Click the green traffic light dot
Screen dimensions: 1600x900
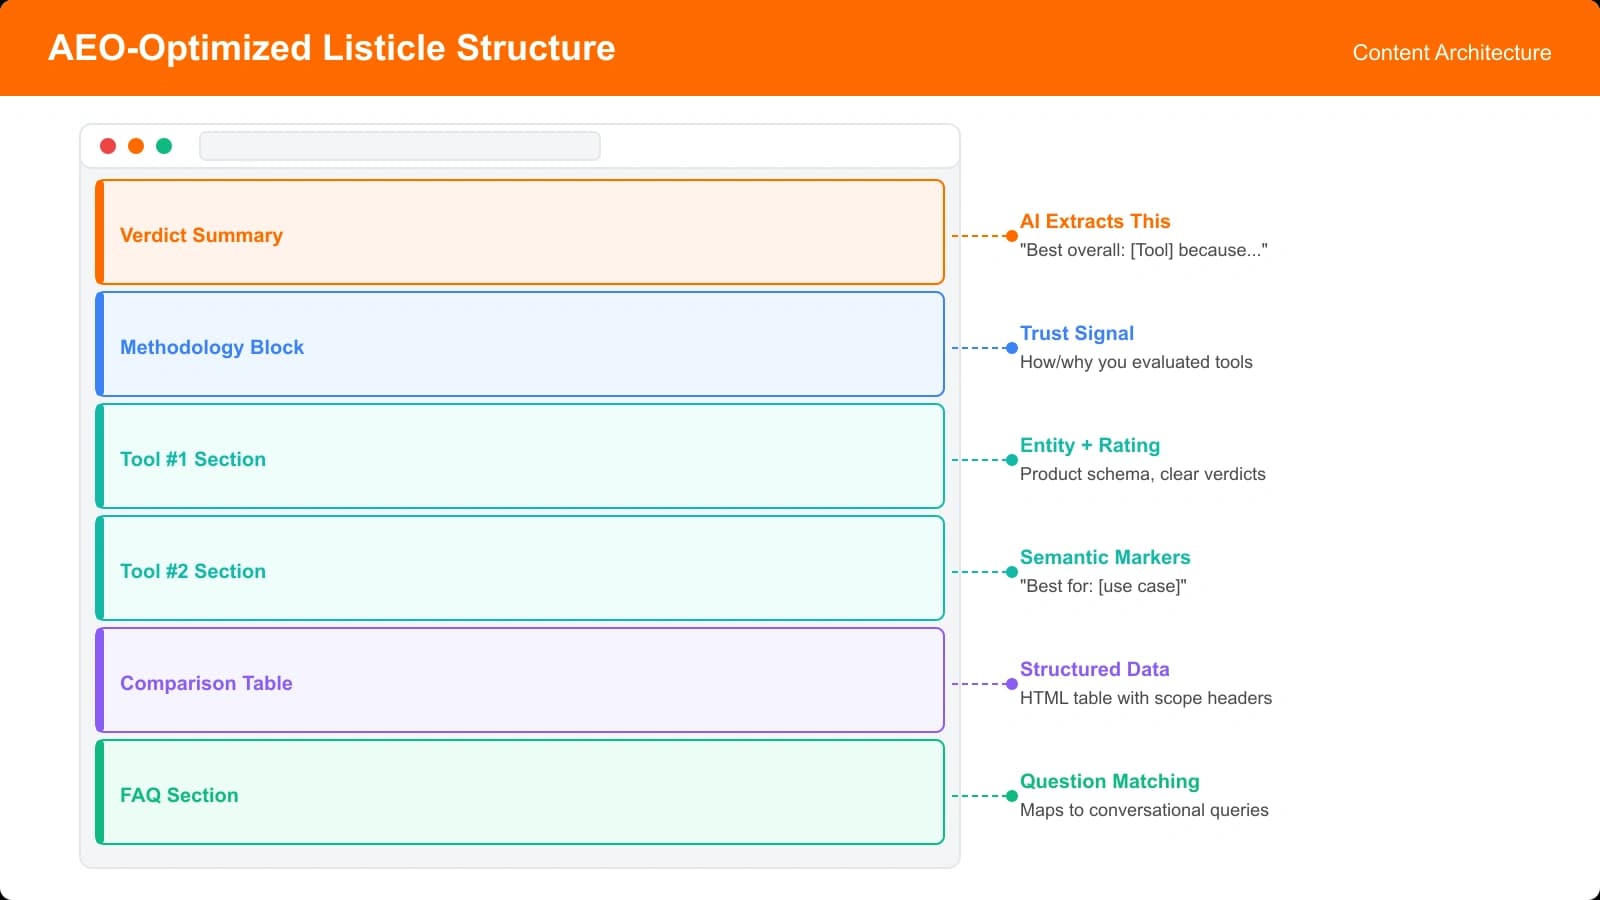click(164, 145)
